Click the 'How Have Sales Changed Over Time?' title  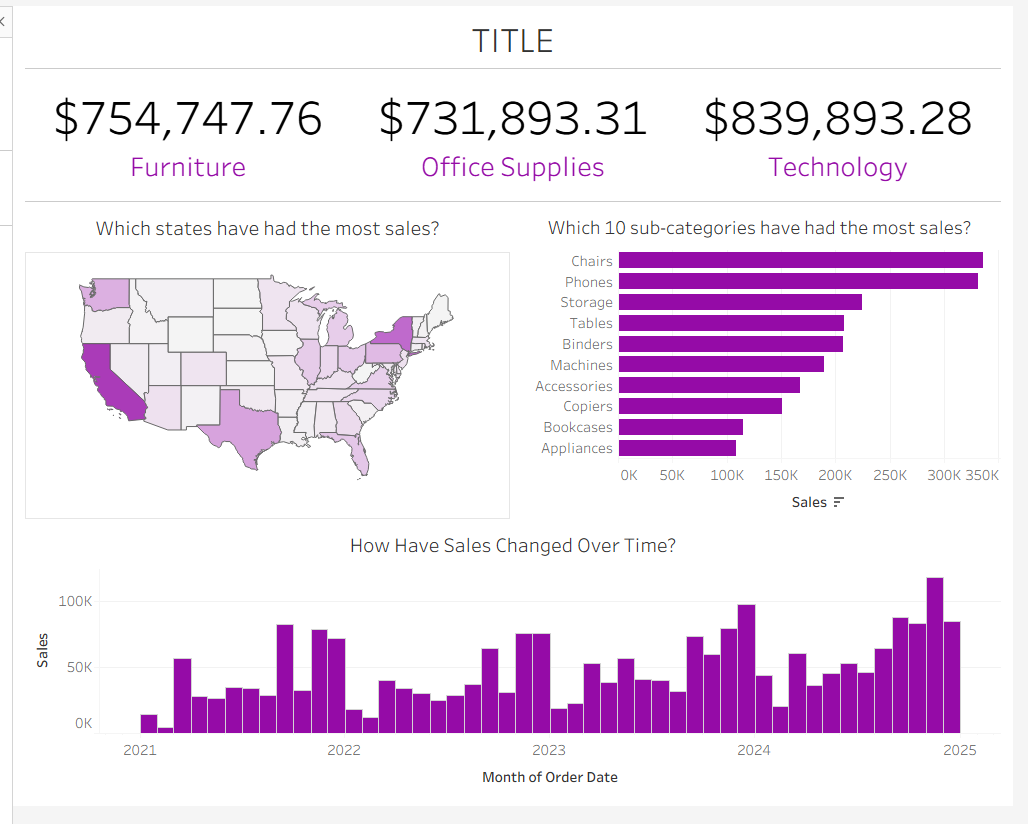tap(513, 545)
